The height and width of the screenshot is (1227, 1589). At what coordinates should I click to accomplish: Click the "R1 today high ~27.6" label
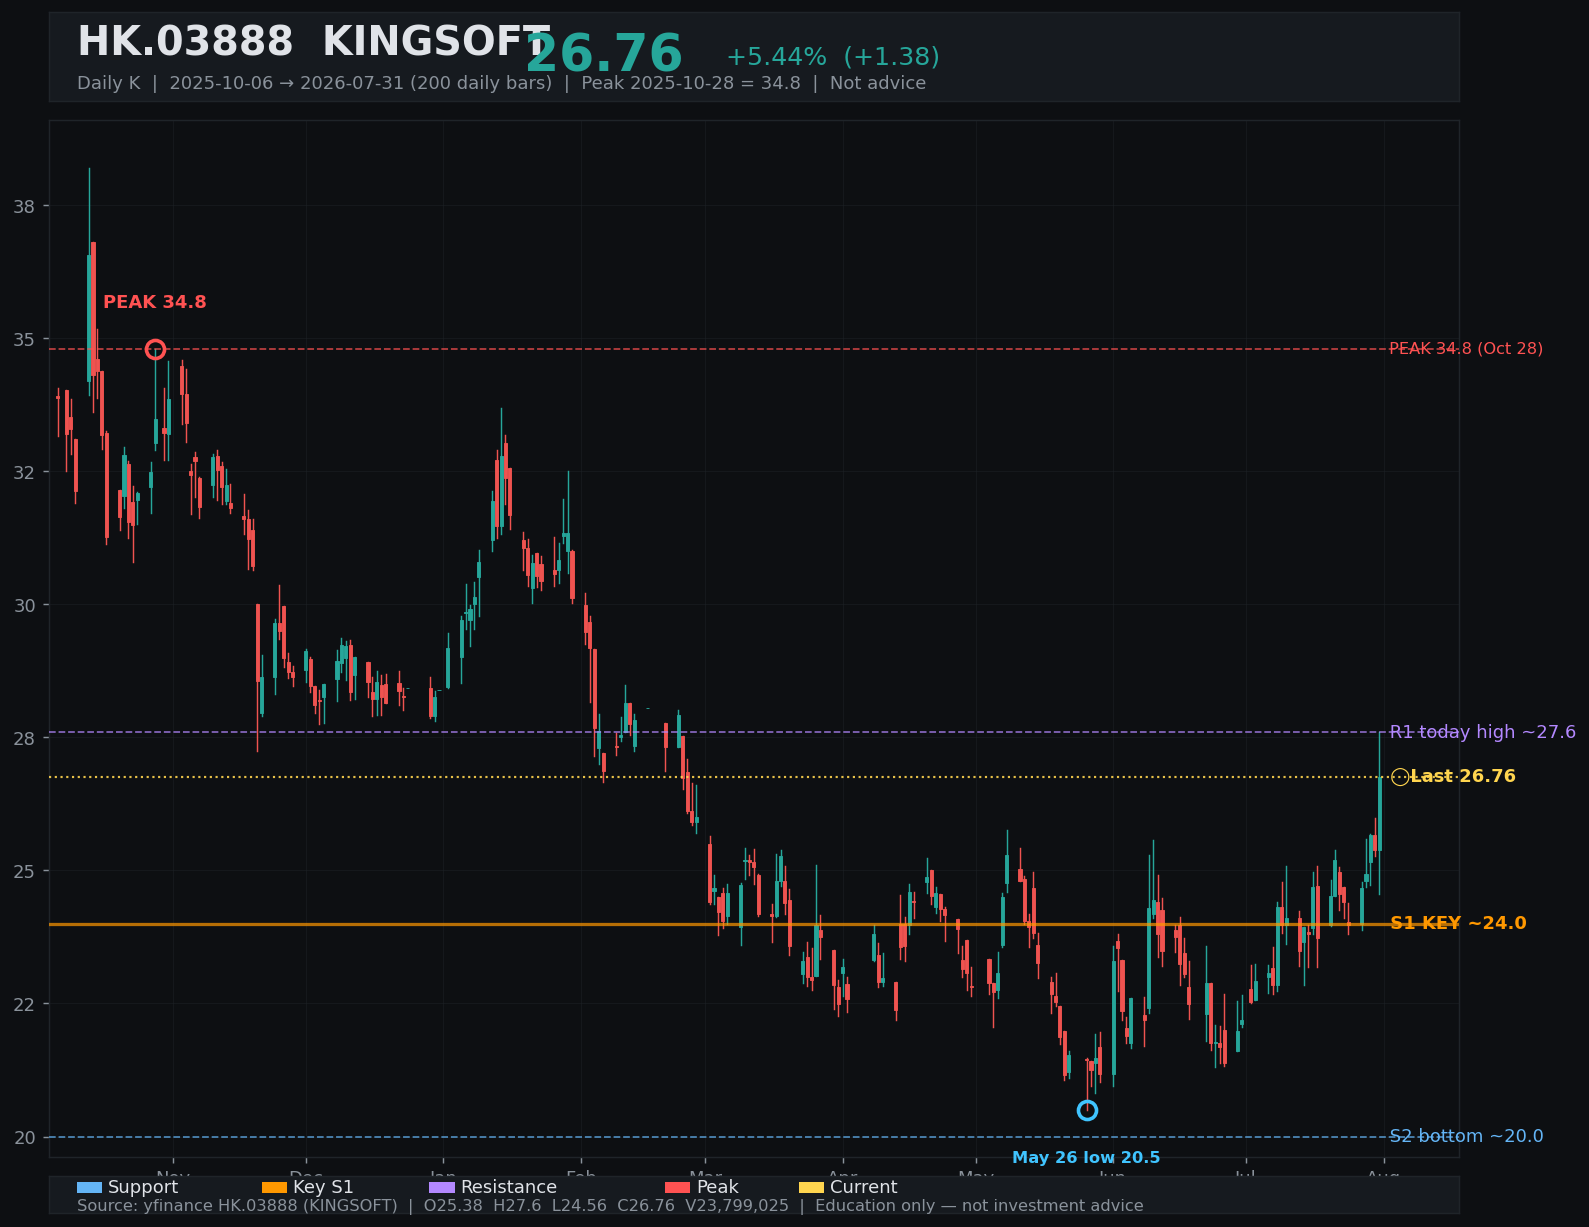(x=1483, y=732)
